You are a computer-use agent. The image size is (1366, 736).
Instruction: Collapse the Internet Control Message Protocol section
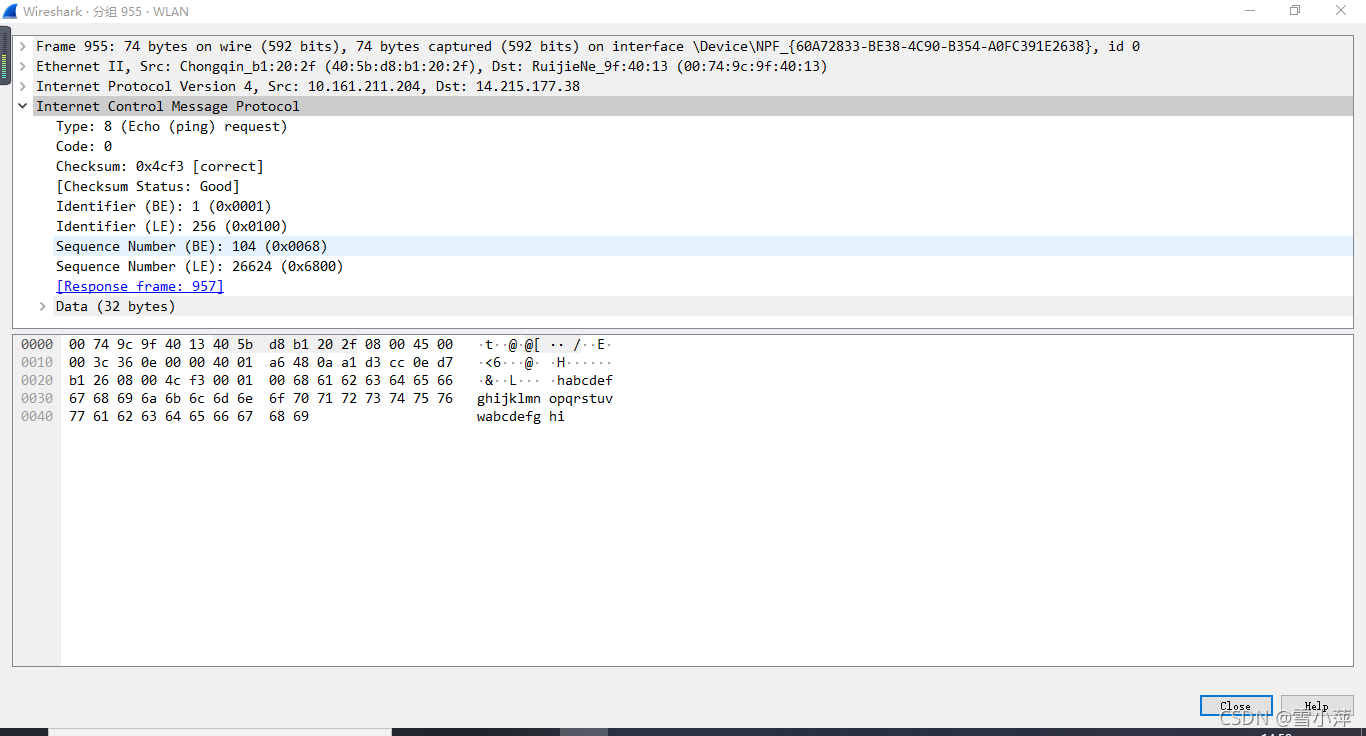(22, 106)
